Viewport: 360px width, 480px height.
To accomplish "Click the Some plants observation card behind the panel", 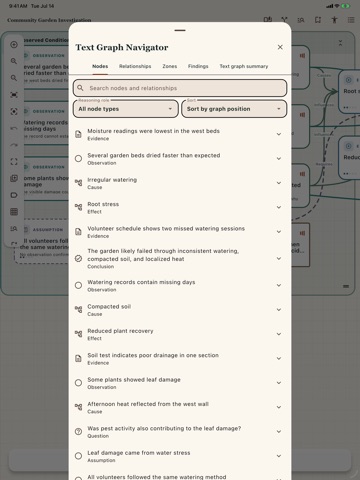I will point(46,179).
